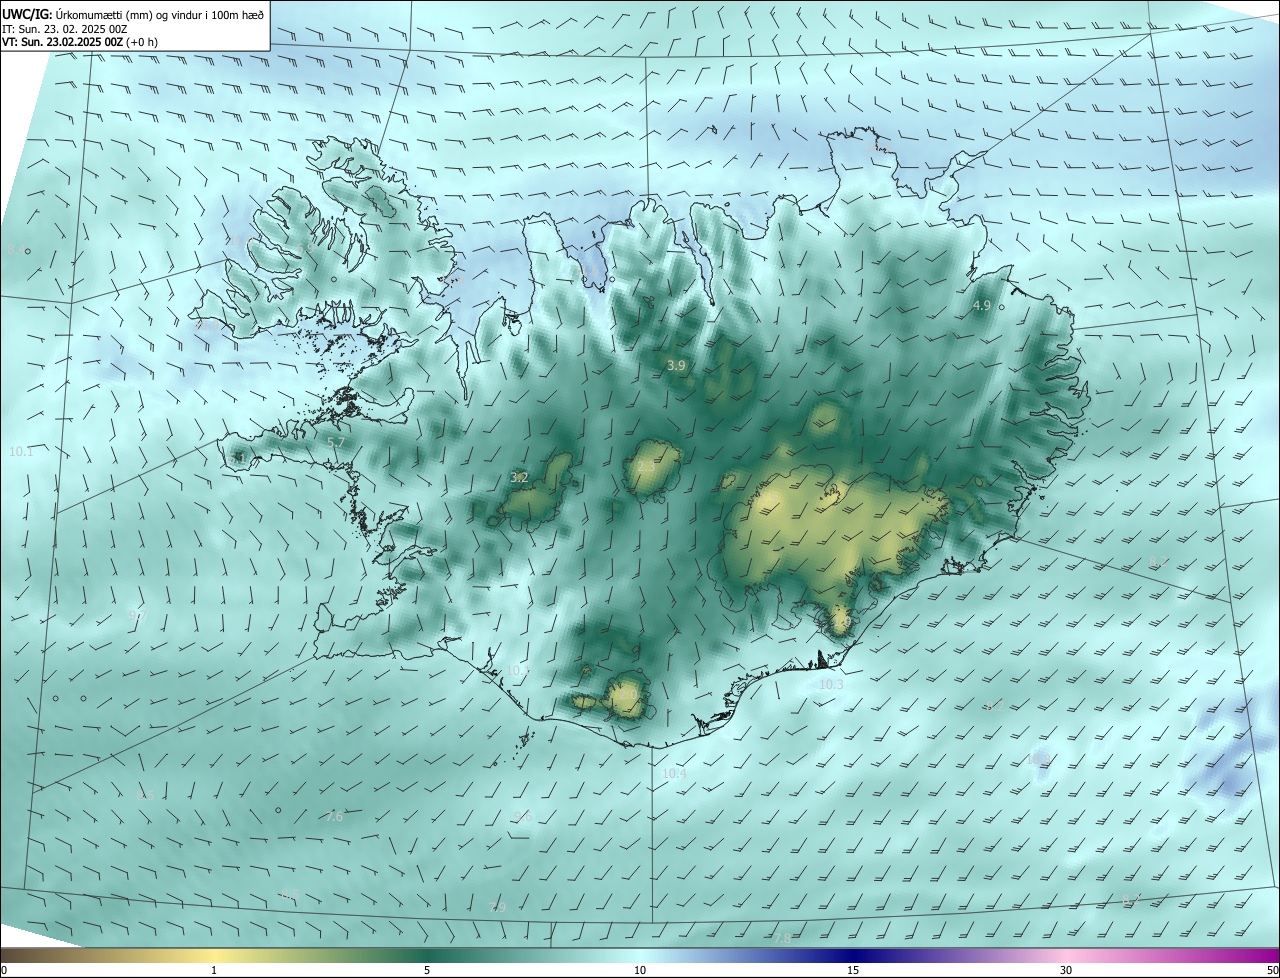Click the 7.9 value label near the bottom
Image resolution: width=1280 pixels, height=978 pixels.
tap(498, 907)
